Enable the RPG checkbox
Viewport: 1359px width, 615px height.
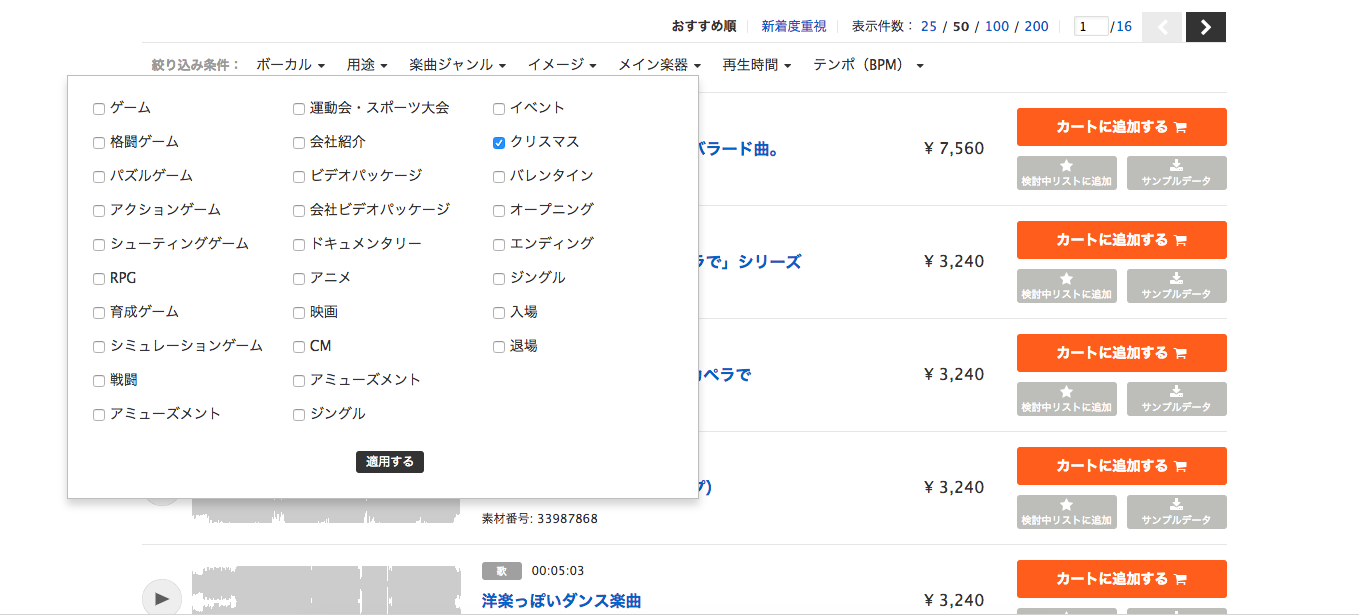(99, 279)
